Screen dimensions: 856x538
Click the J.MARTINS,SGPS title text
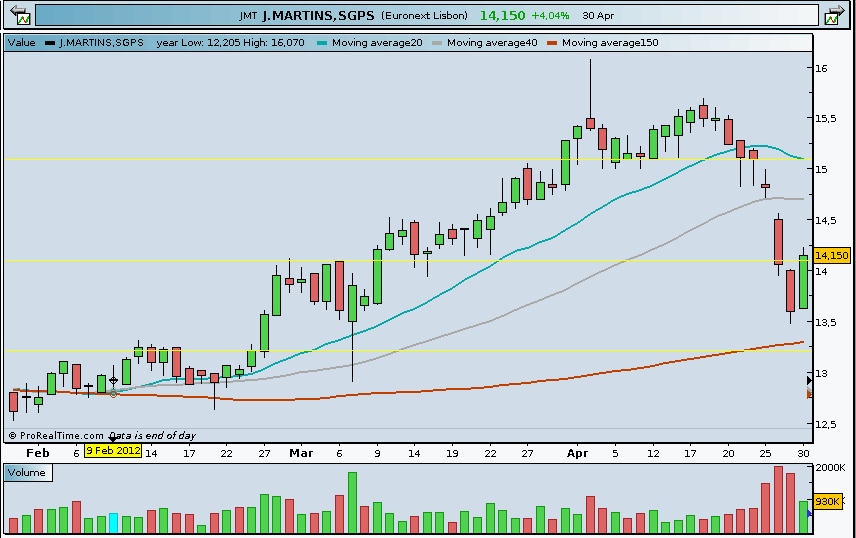pyautogui.click(x=318, y=15)
